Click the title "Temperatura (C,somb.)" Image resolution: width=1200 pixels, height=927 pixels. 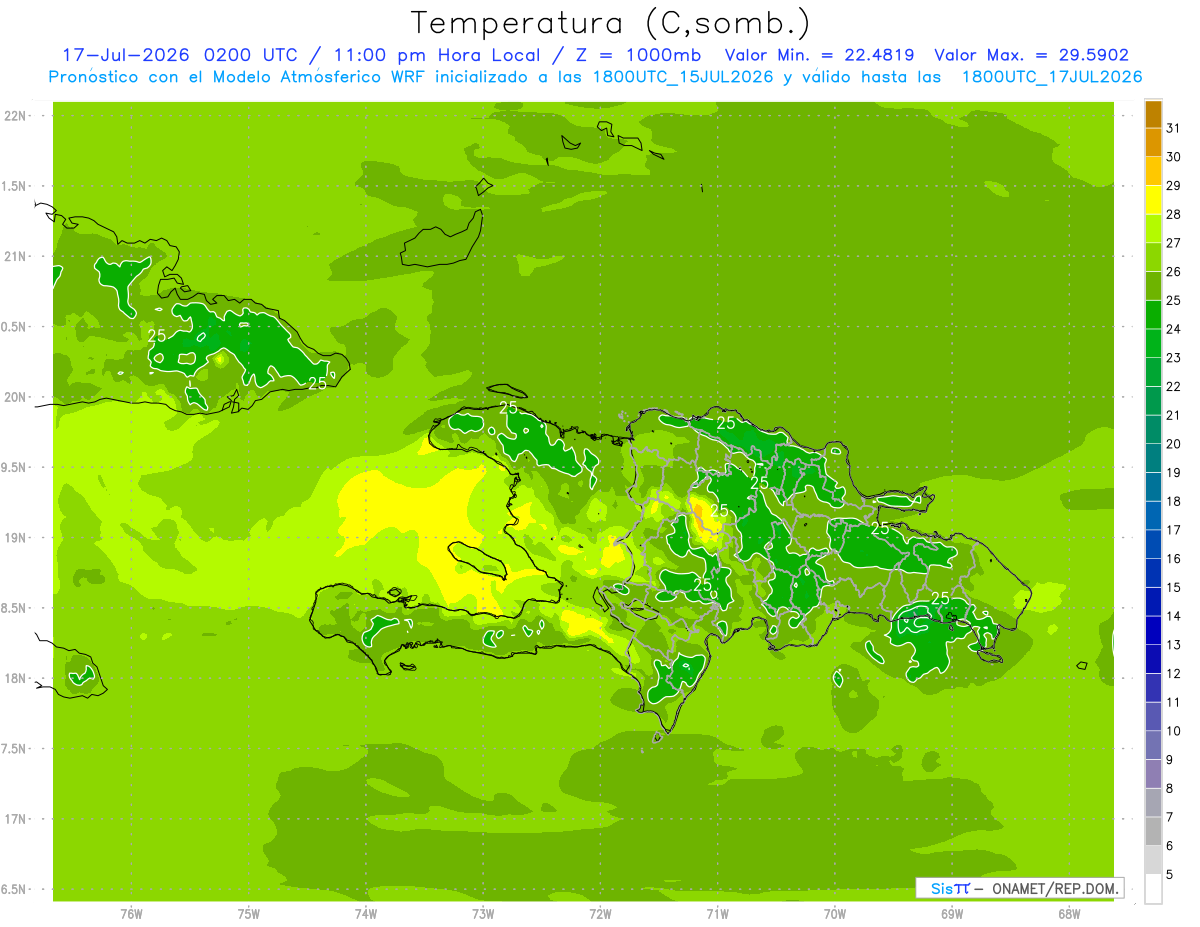pos(611,23)
